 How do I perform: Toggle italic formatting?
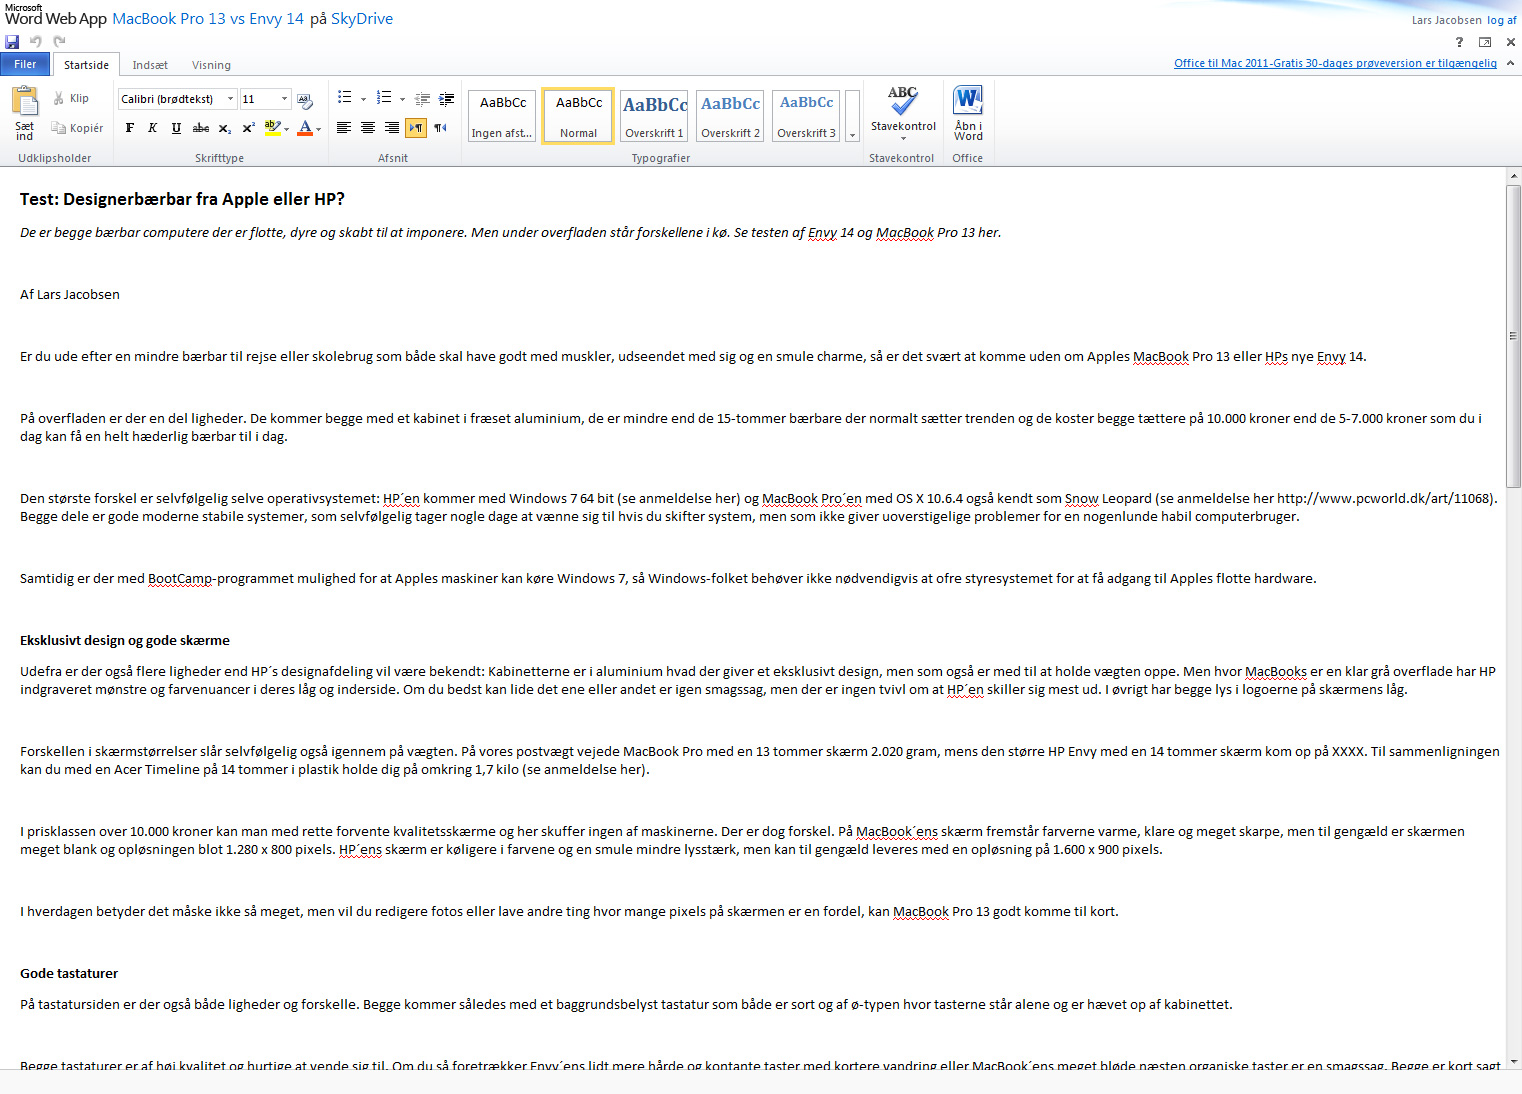(153, 128)
